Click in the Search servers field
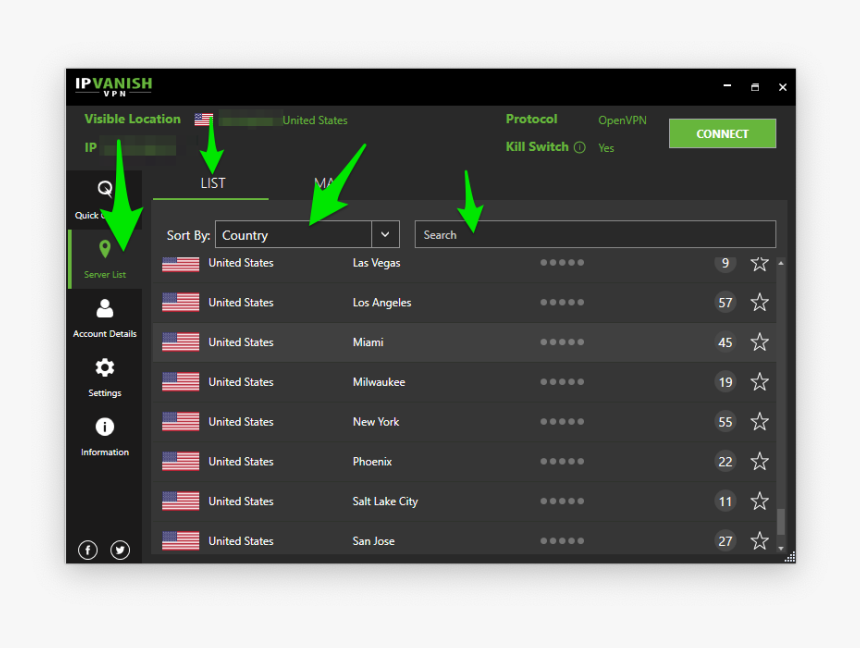Screen dimensions: 860x648 [595, 234]
